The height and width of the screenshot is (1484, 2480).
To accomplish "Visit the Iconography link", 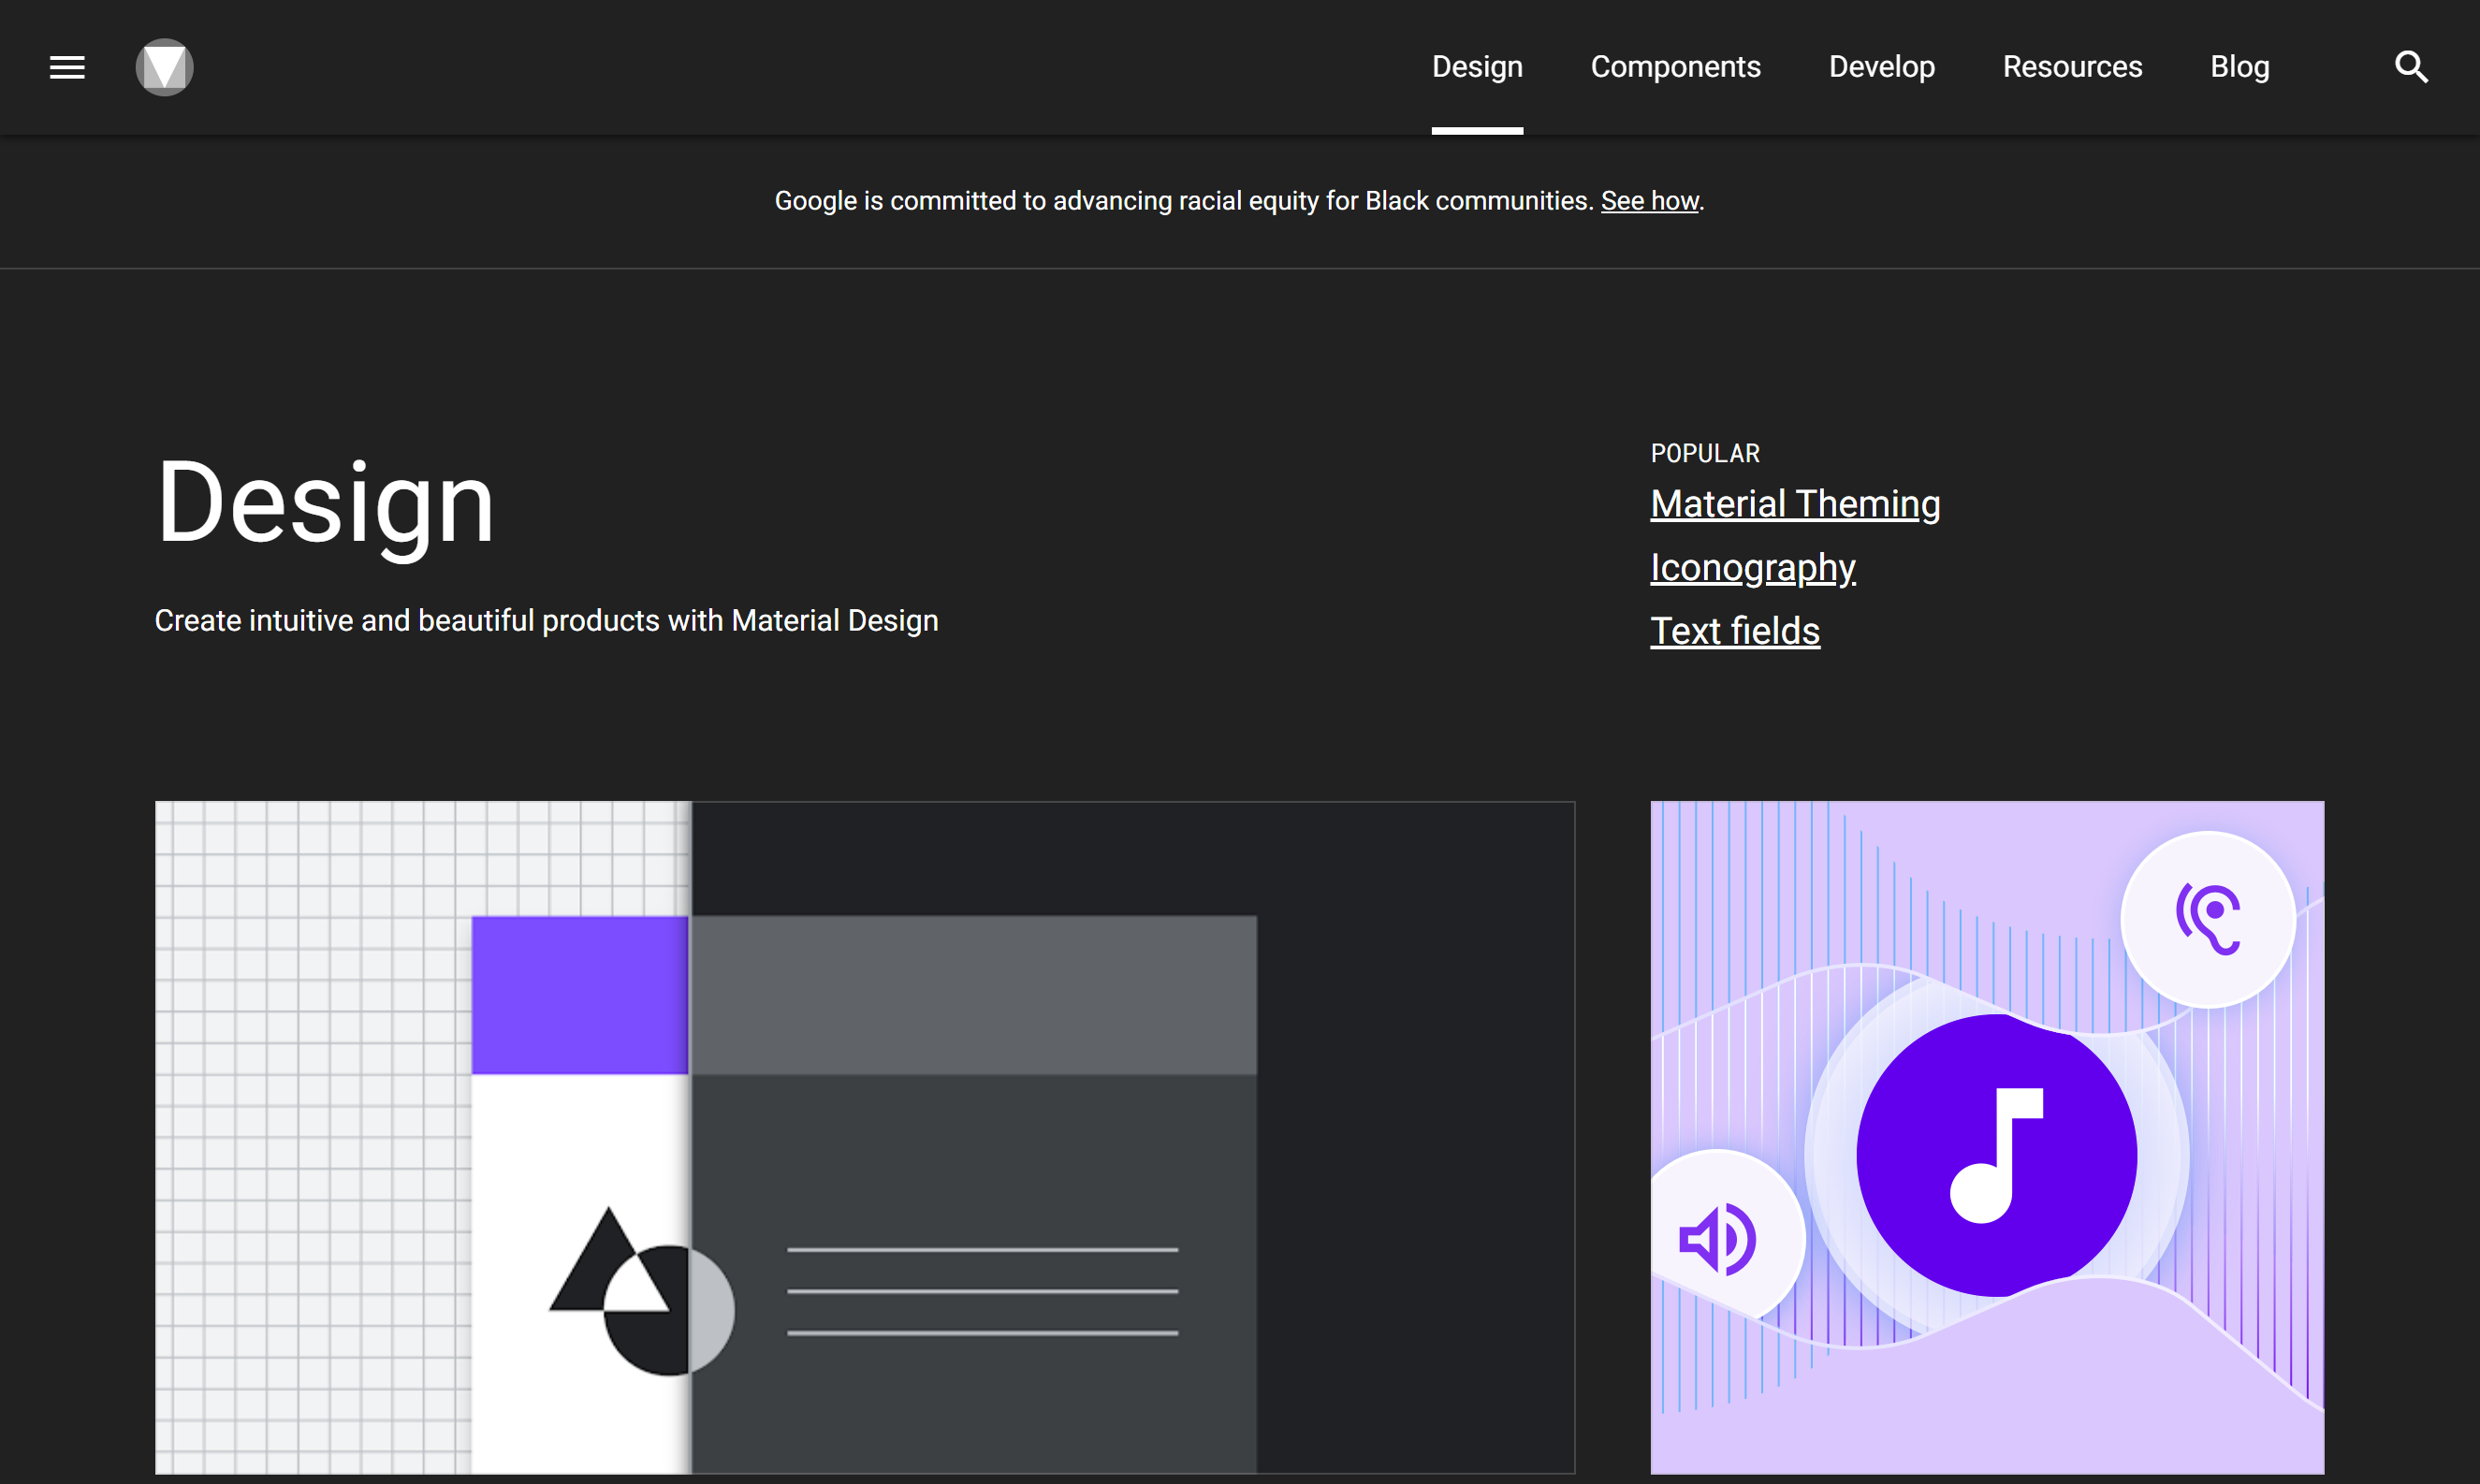I will (1753, 568).
